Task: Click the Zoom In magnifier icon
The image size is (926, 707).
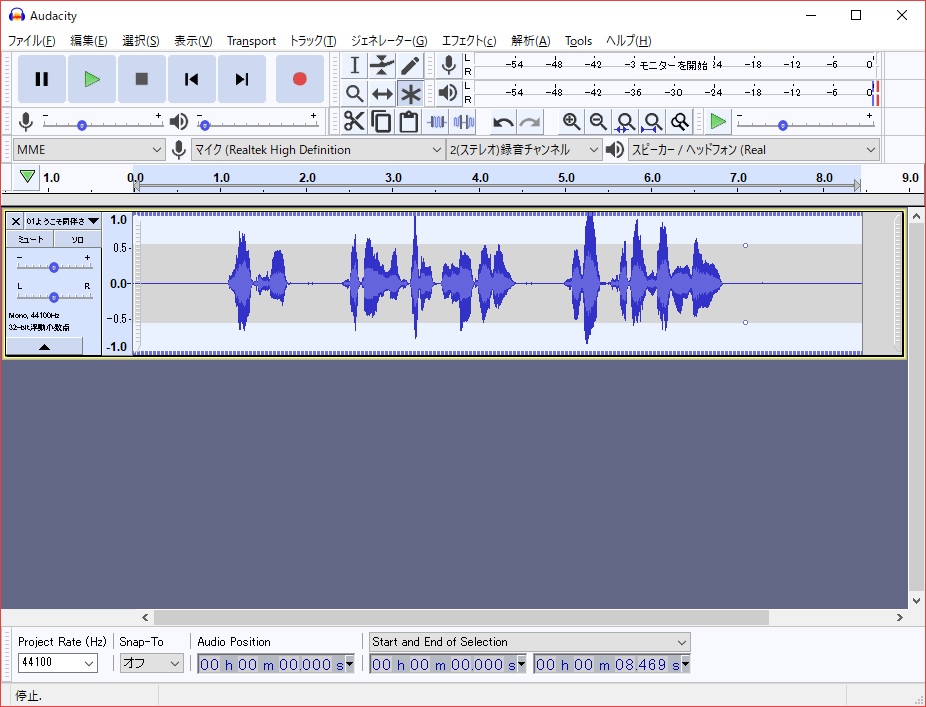Action: (x=570, y=121)
